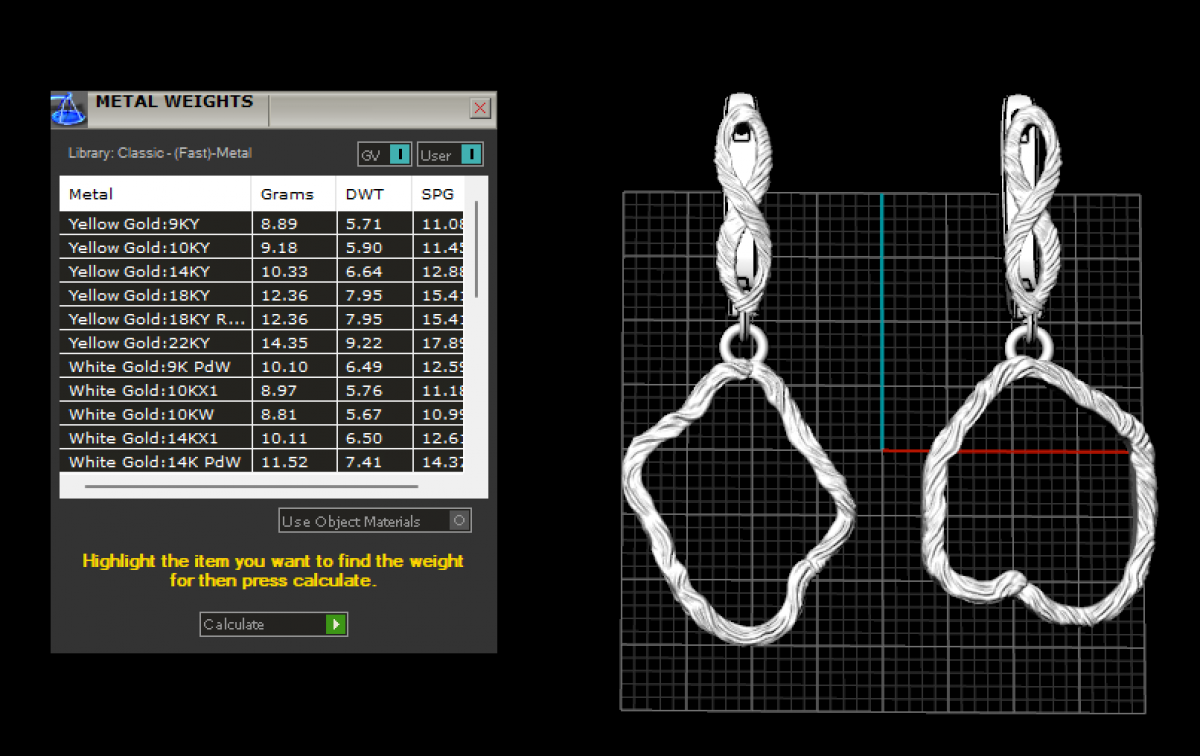Click the 5.76 DWT value
Viewport: 1200px width, 756px height.
[363, 390]
